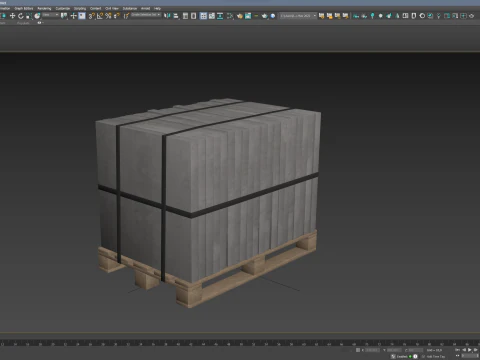Viewport: 480px width, 360px height.
Task: Open Rendered Frame Window icon
Action: click(248, 16)
